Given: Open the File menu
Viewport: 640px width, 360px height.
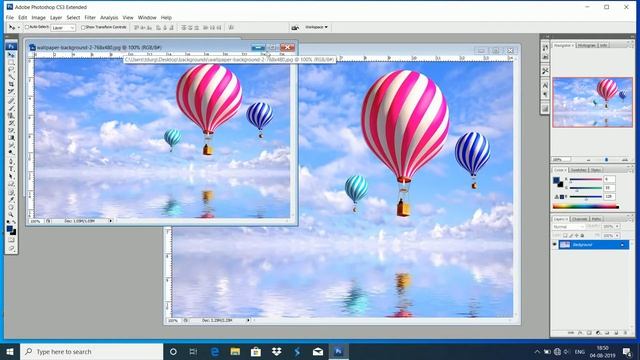Looking at the screenshot, I should tap(10, 18).
